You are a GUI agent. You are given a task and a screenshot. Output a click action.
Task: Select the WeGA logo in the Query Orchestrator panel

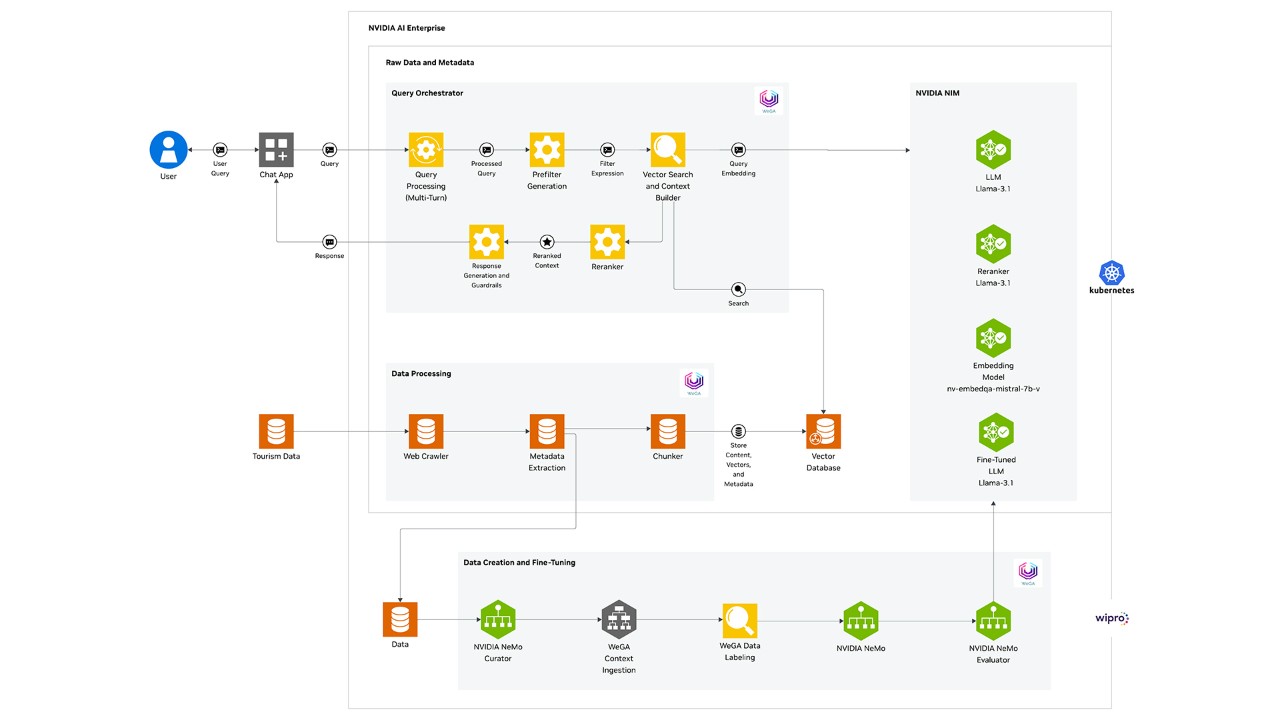768,98
